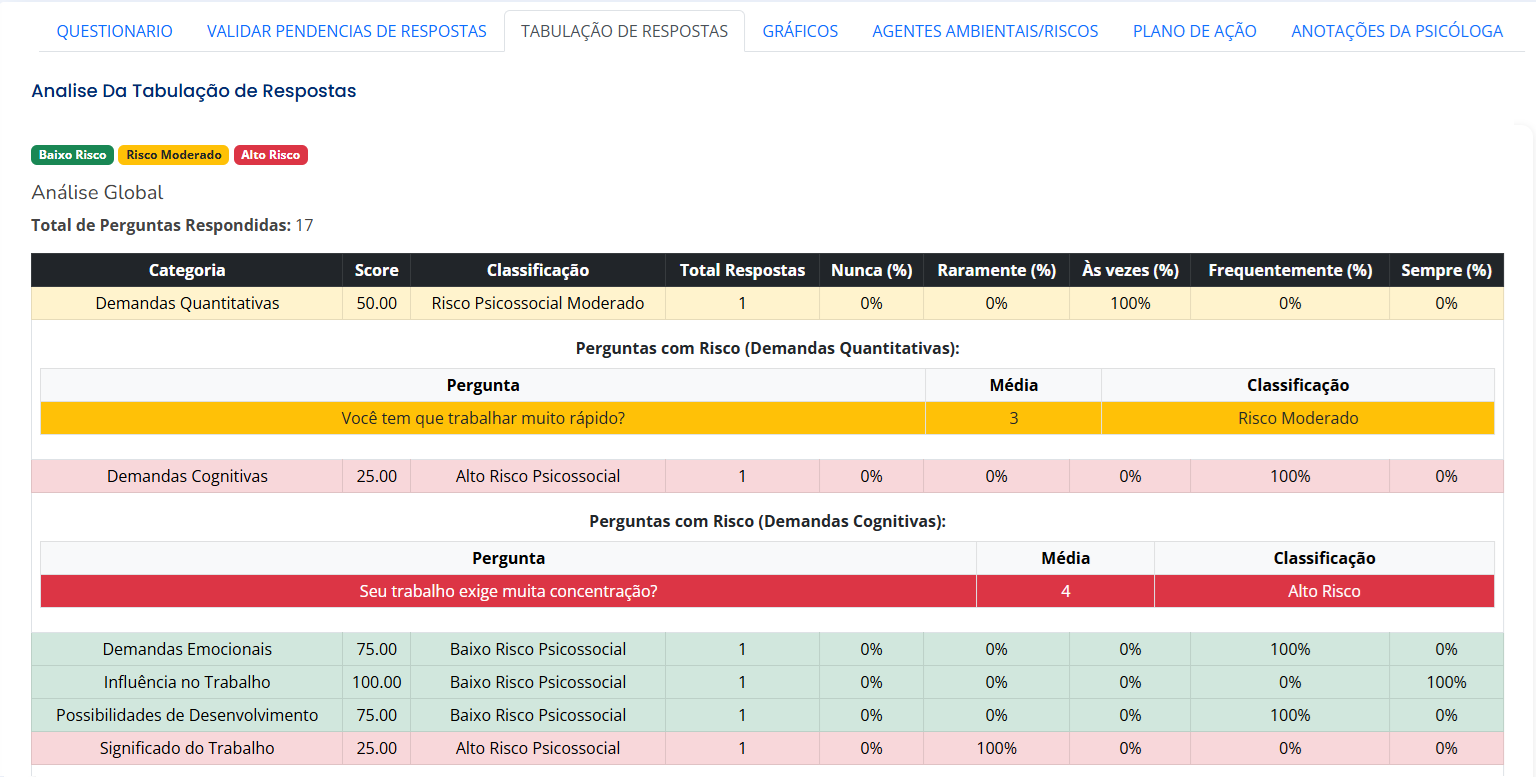Switch to Validar Pendencias de Respostas tab
1536x777 pixels.
point(346,31)
